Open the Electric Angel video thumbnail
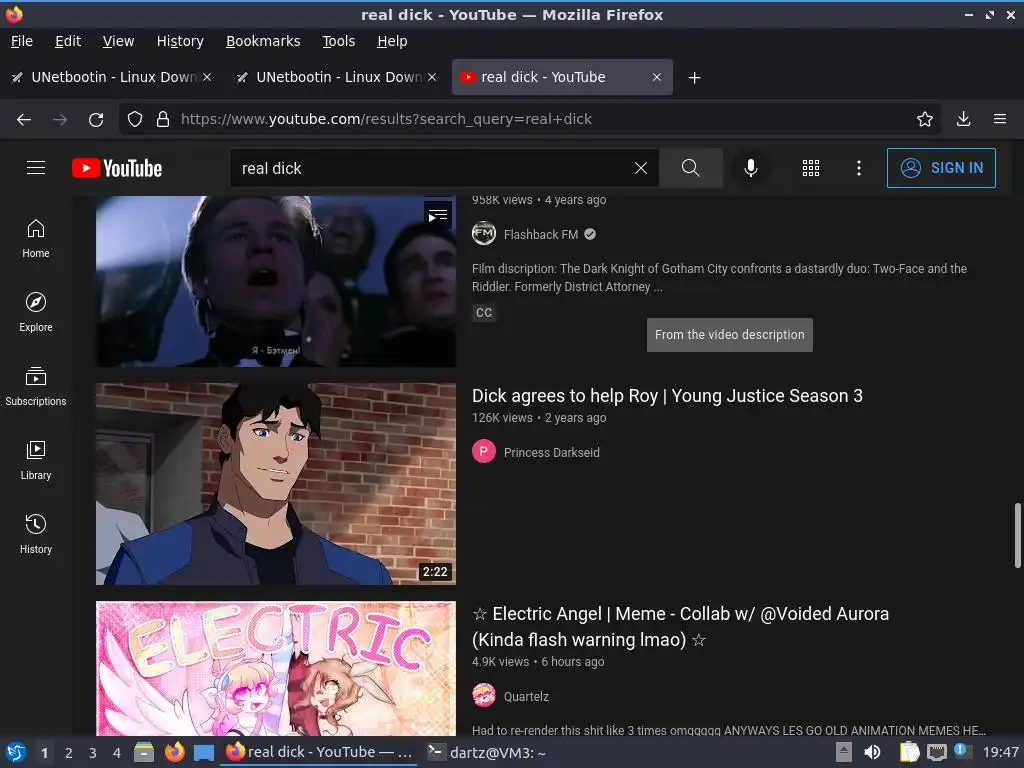This screenshot has width=1024, height=768. pyautogui.click(x=276, y=668)
